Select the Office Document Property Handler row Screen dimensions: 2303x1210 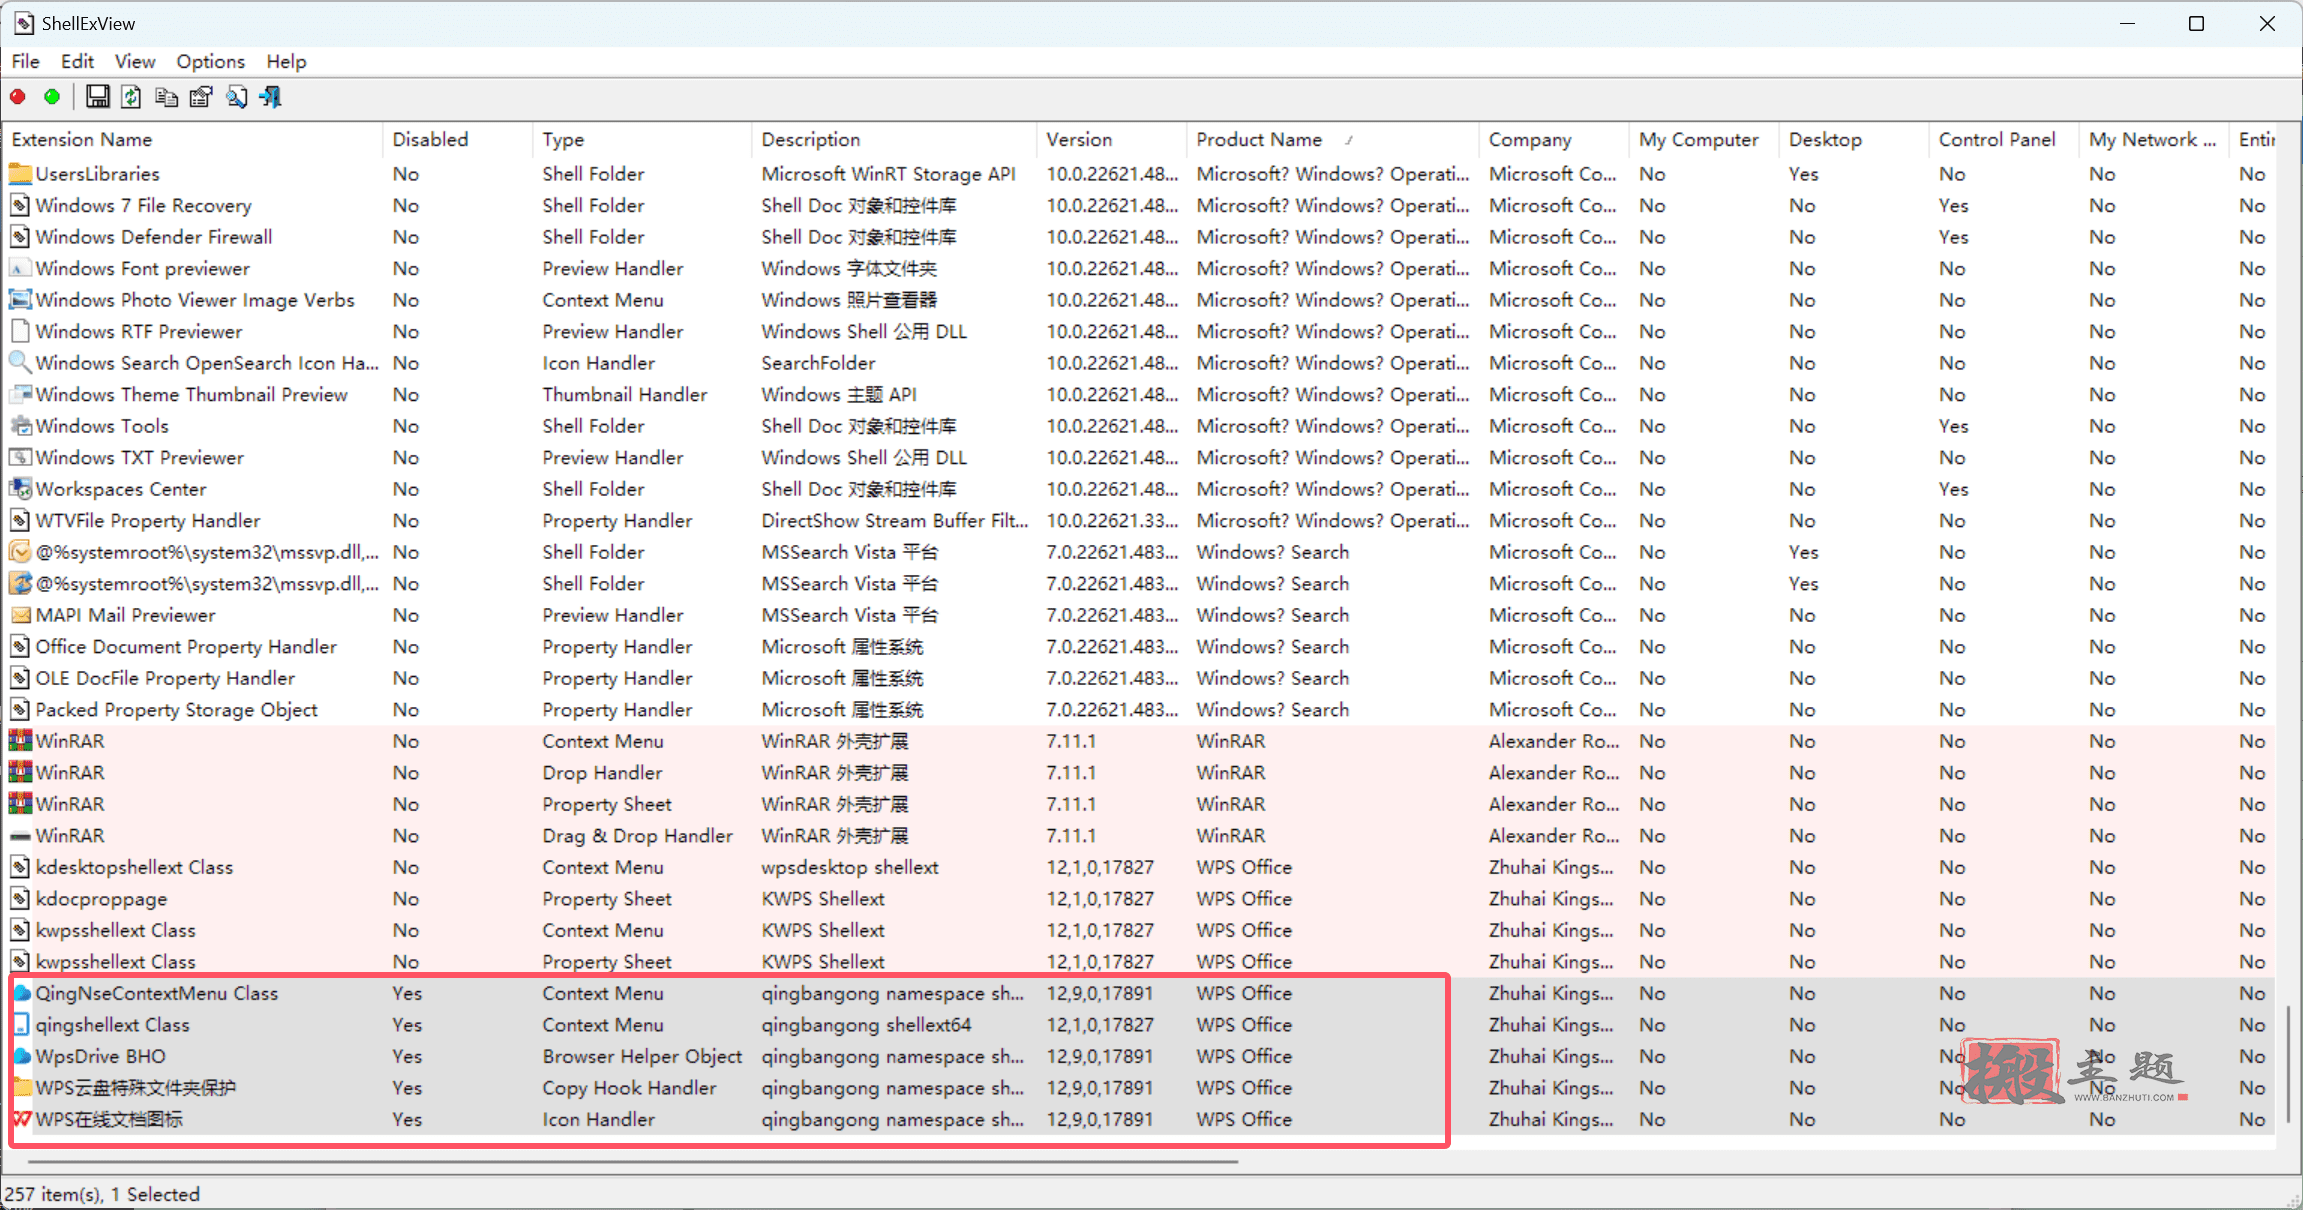tap(1140, 647)
